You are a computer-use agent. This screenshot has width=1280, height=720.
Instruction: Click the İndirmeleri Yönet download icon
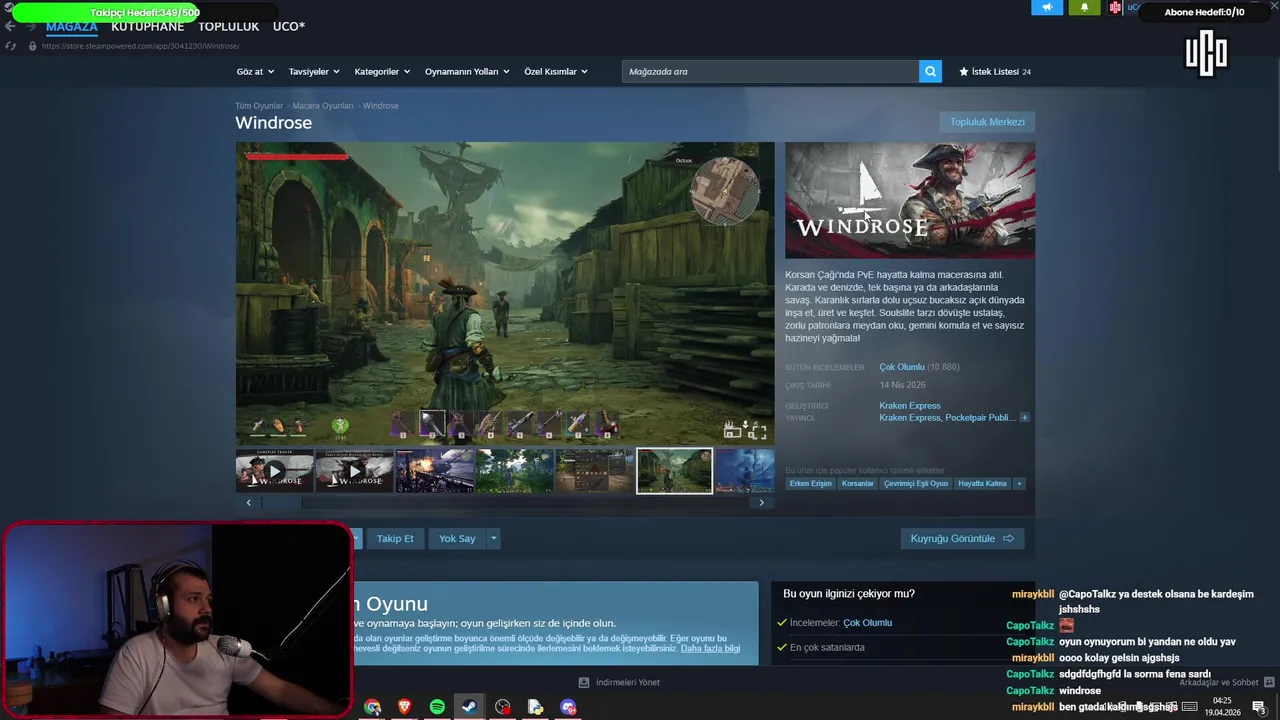point(584,682)
